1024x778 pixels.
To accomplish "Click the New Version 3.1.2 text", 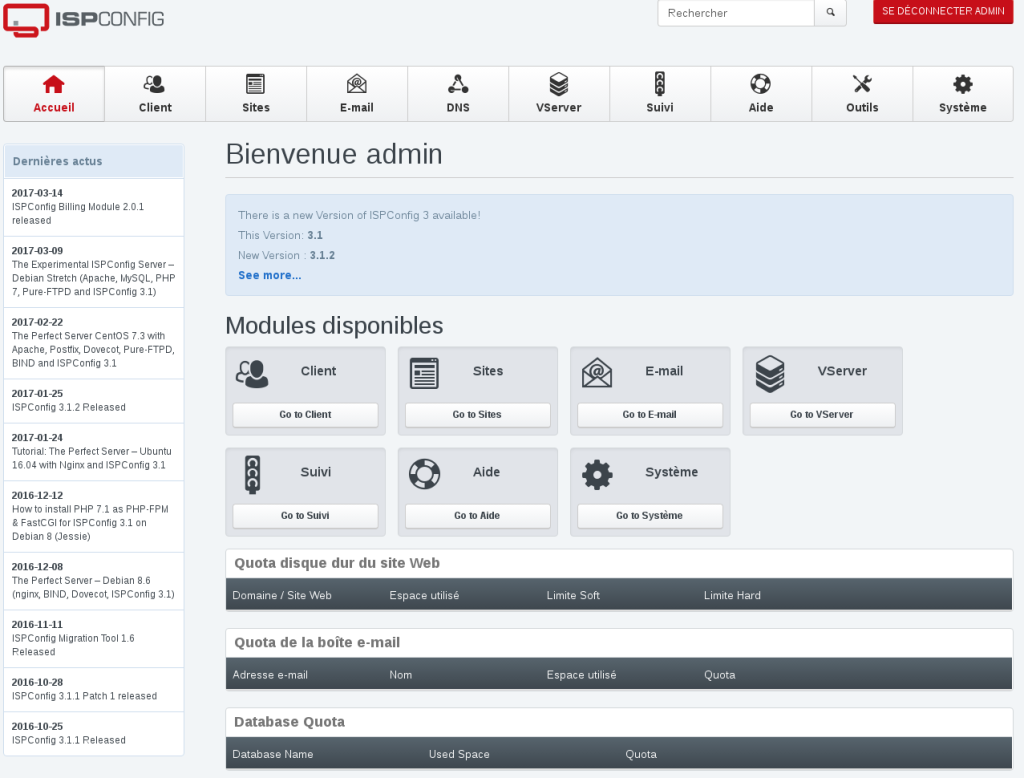I will click(286, 255).
